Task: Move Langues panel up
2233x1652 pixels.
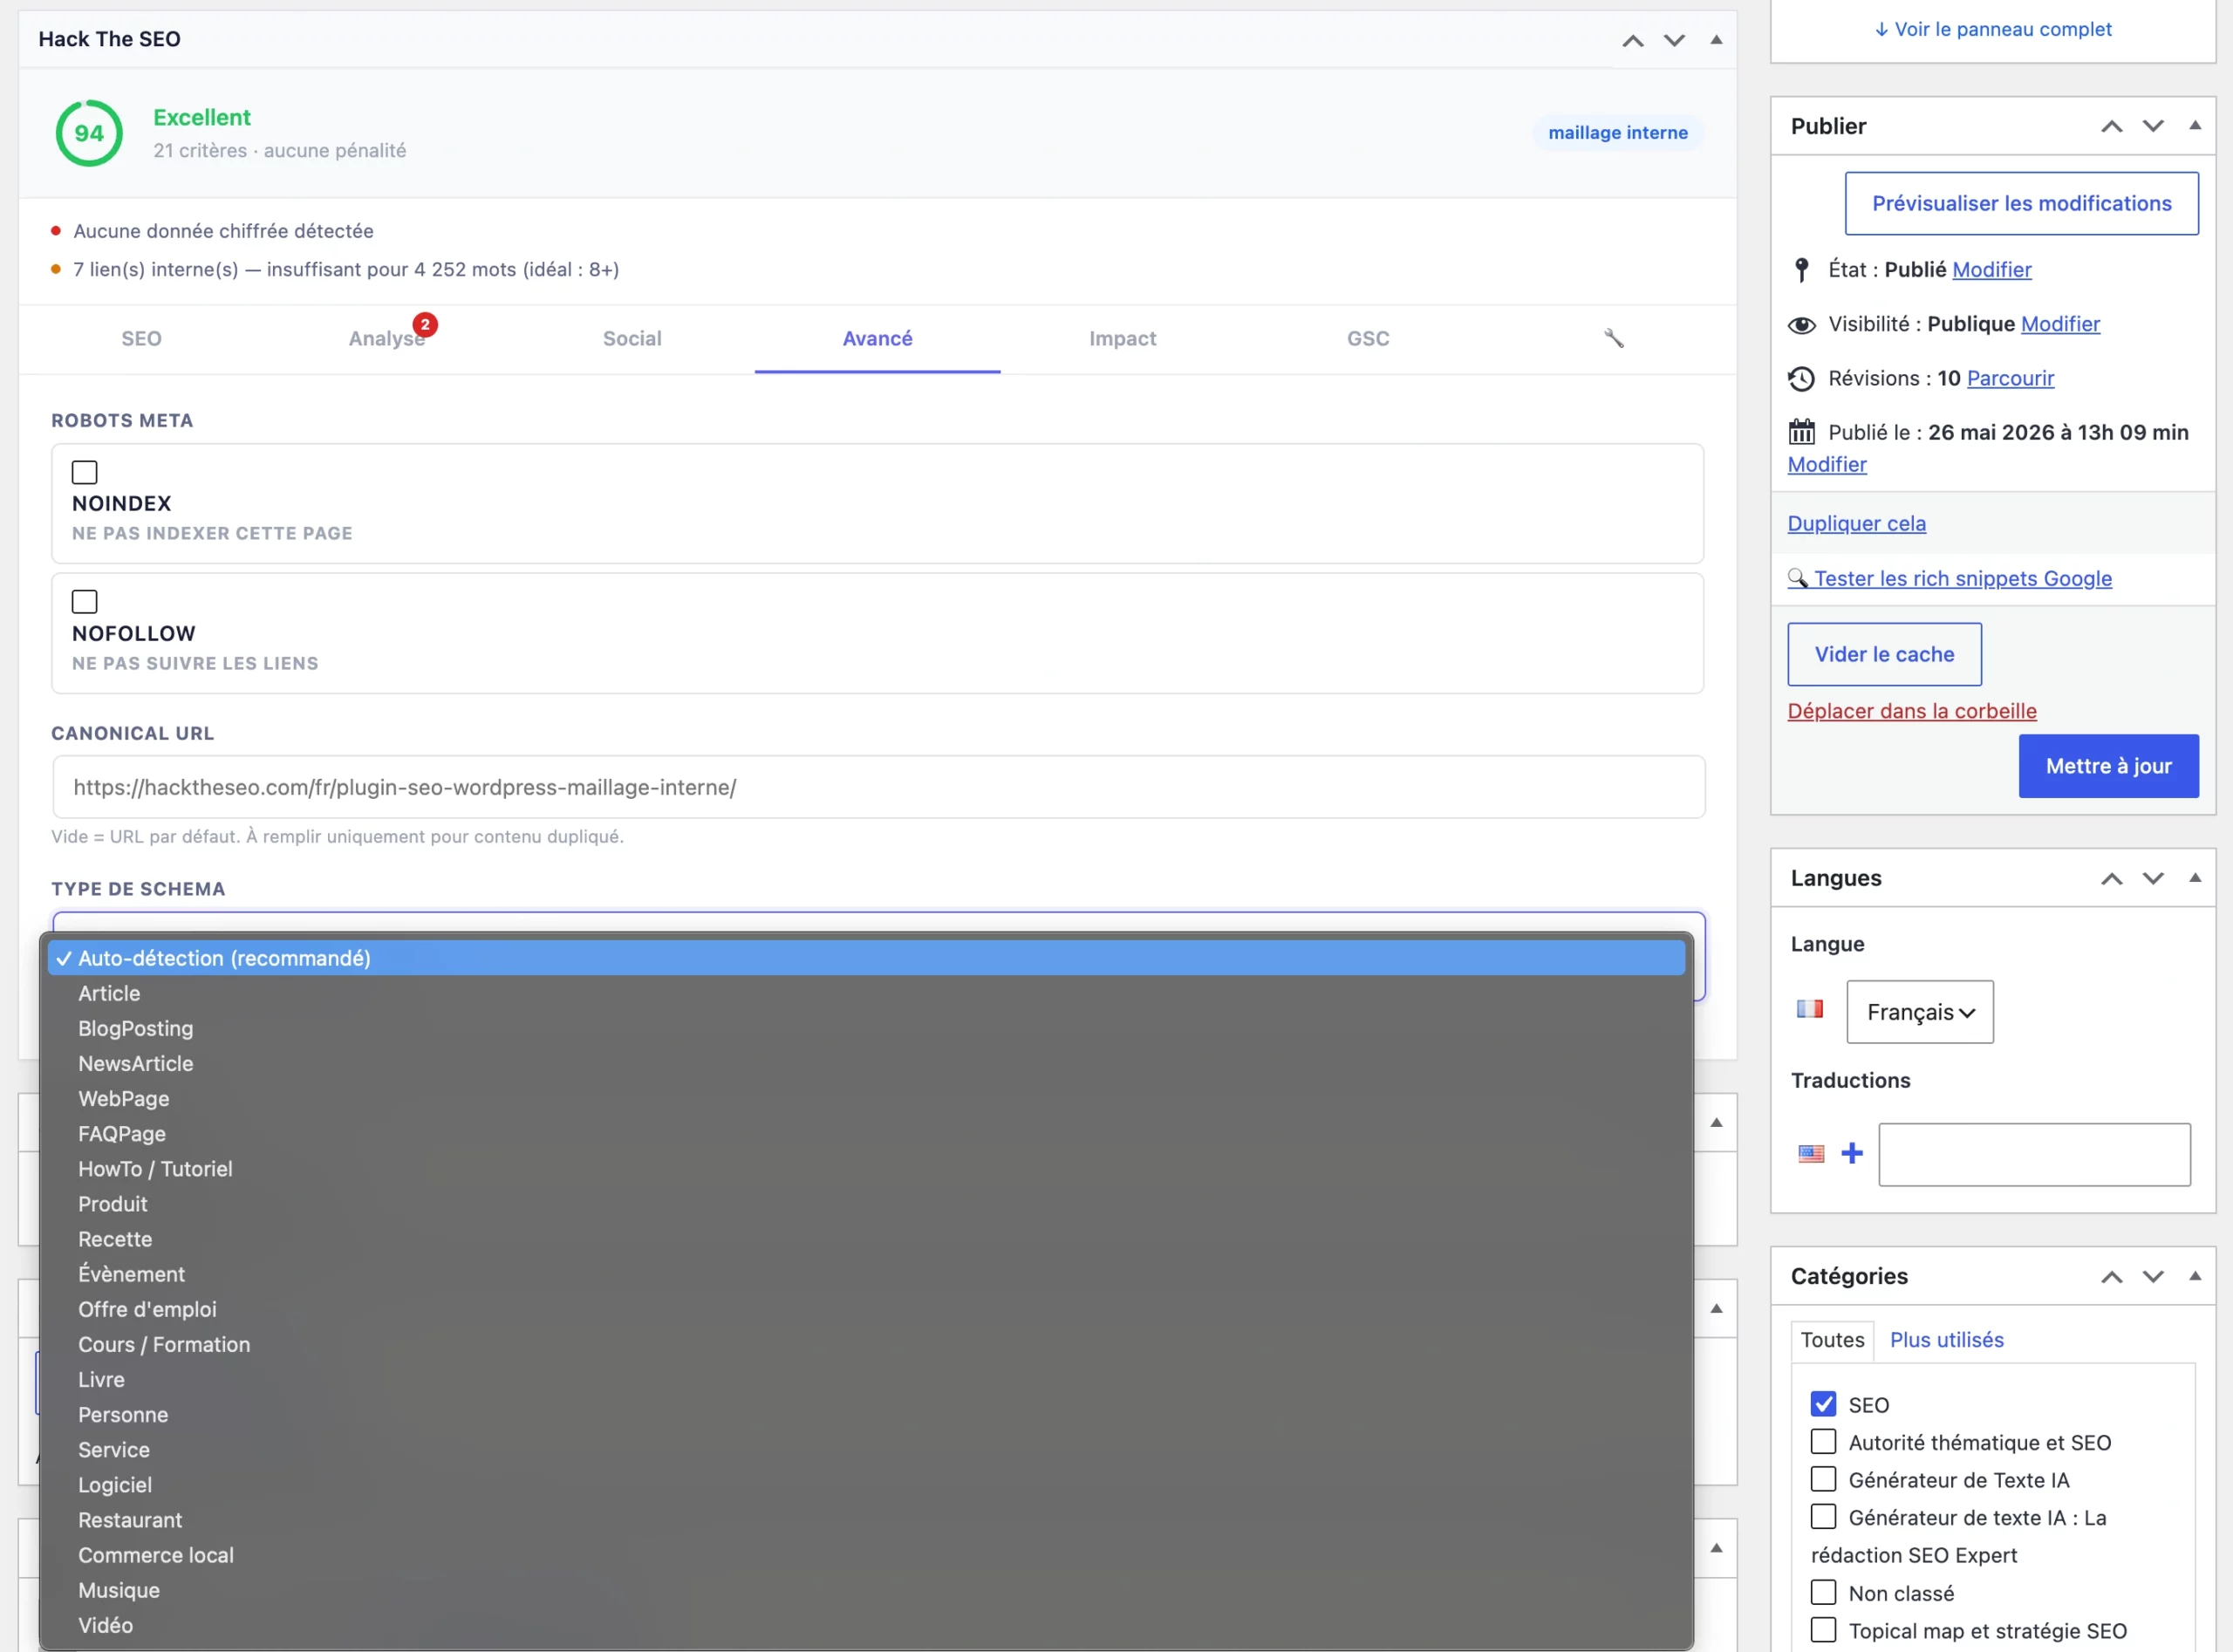Action: [x=2111, y=878]
